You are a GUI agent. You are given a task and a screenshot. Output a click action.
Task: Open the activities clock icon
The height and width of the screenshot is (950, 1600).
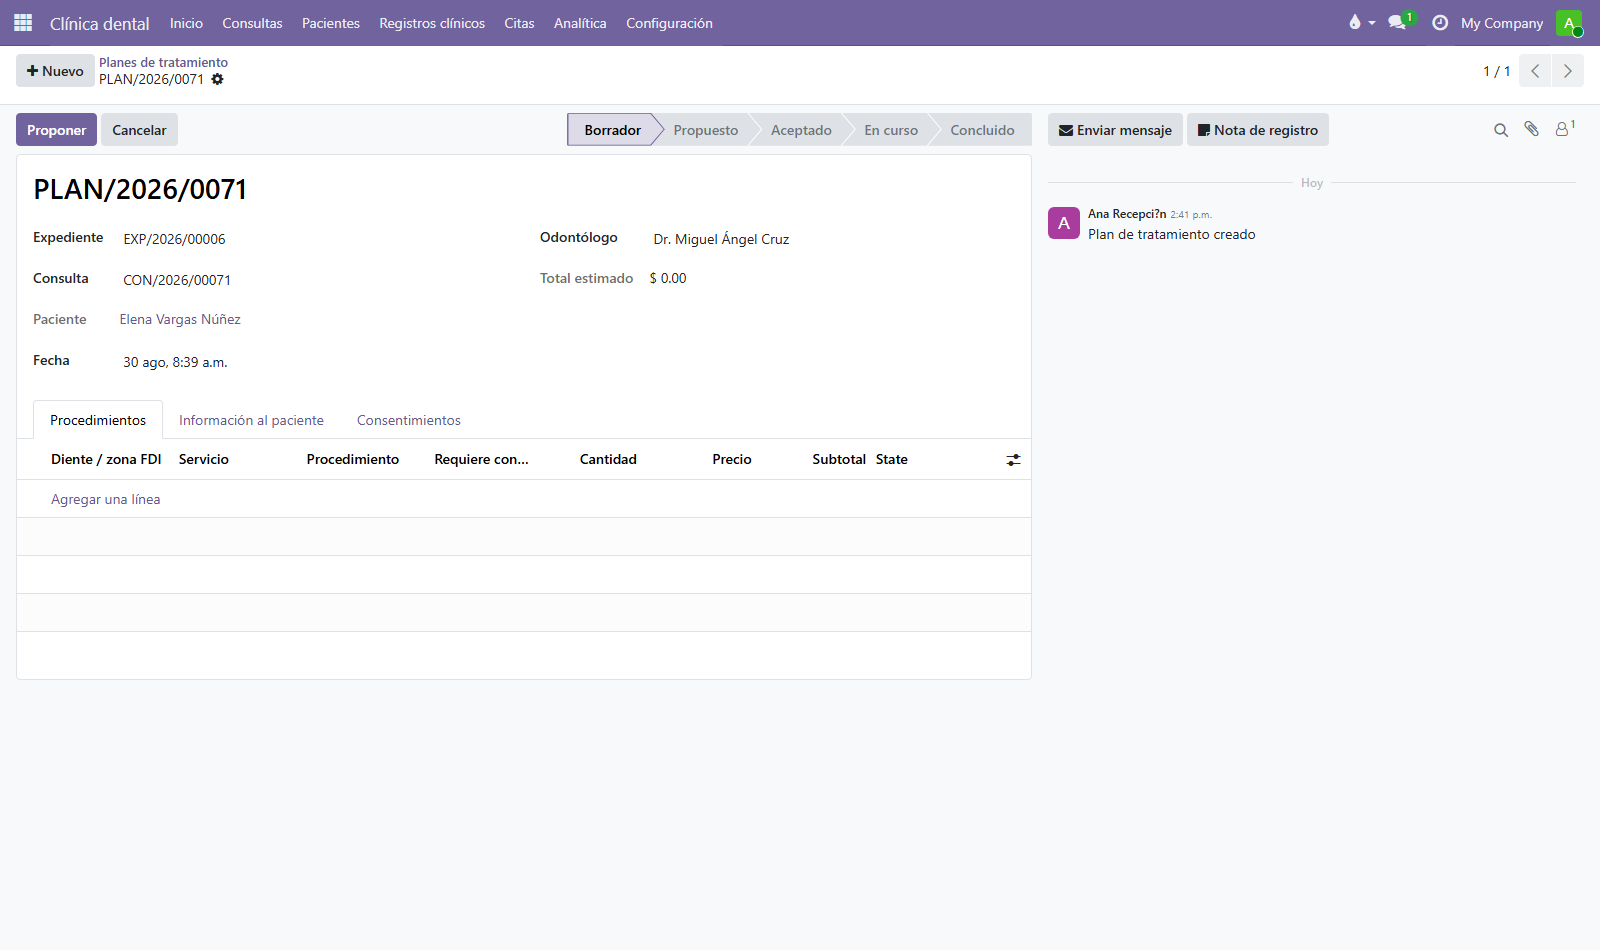click(1440, 22)
